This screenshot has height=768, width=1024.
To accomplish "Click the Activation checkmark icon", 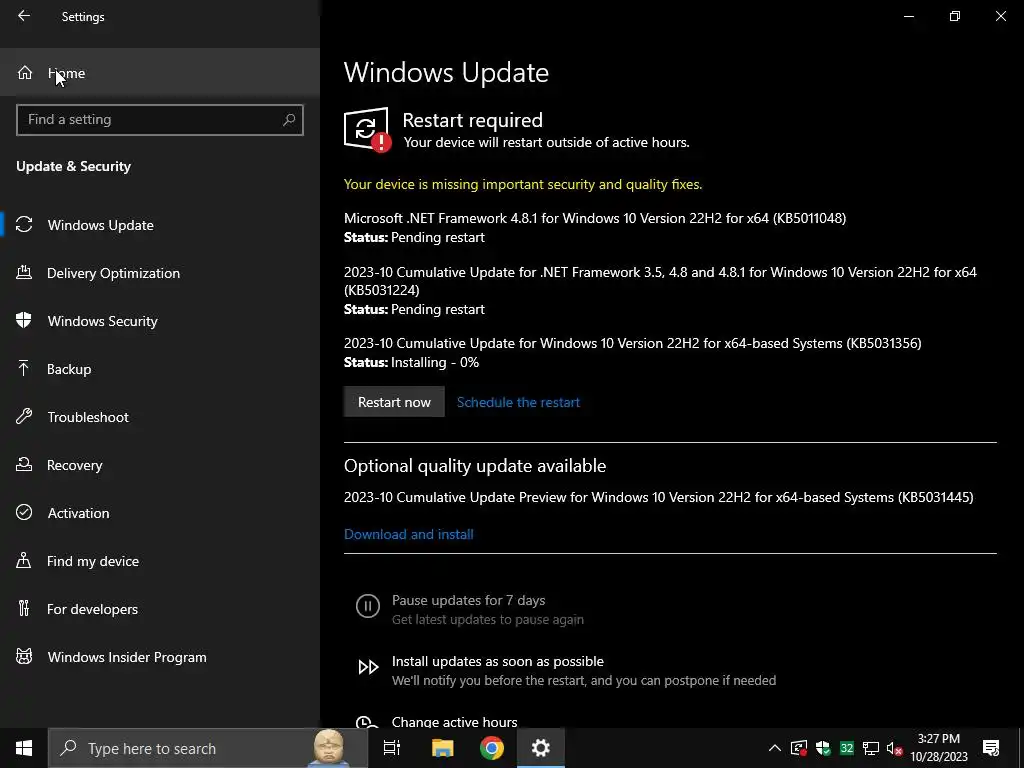I will pos(24,512).
